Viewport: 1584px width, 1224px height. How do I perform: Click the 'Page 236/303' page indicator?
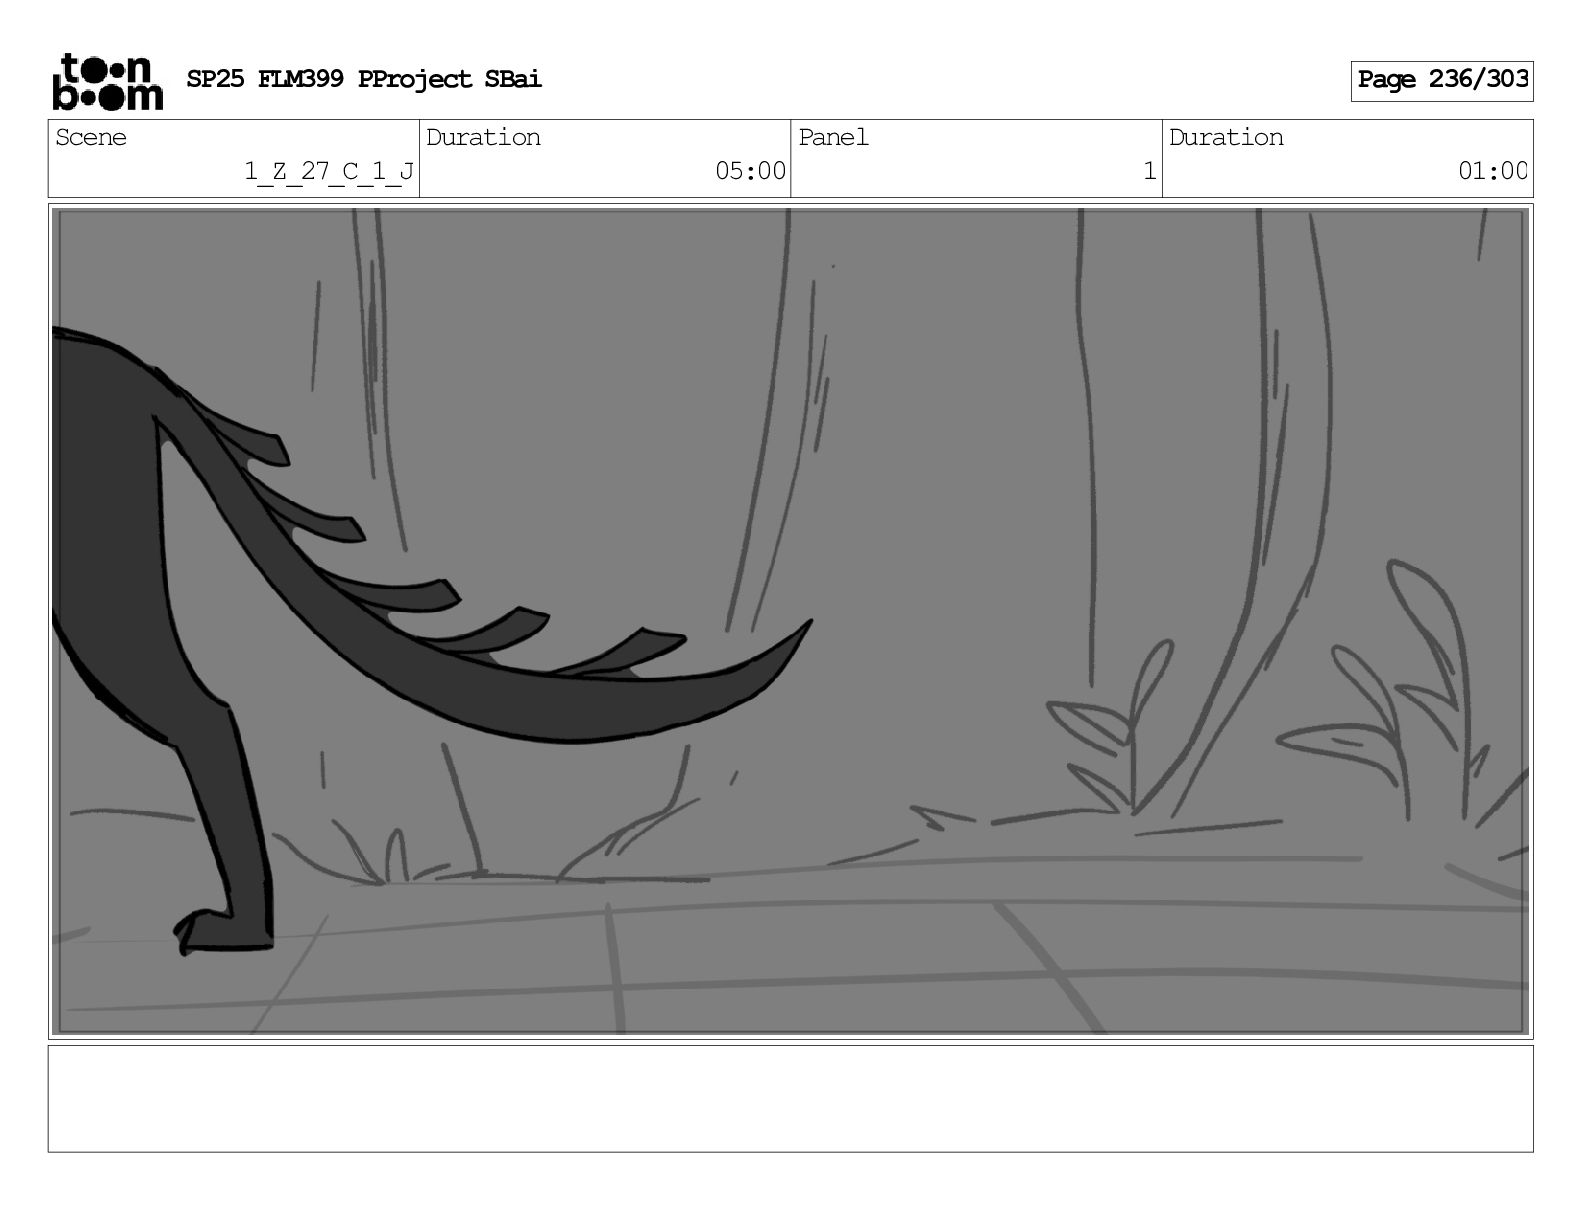click(1441, 80)
